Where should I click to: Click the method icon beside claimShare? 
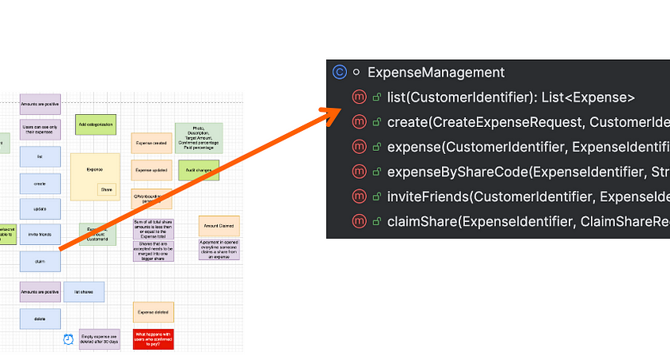coord(359,221)
